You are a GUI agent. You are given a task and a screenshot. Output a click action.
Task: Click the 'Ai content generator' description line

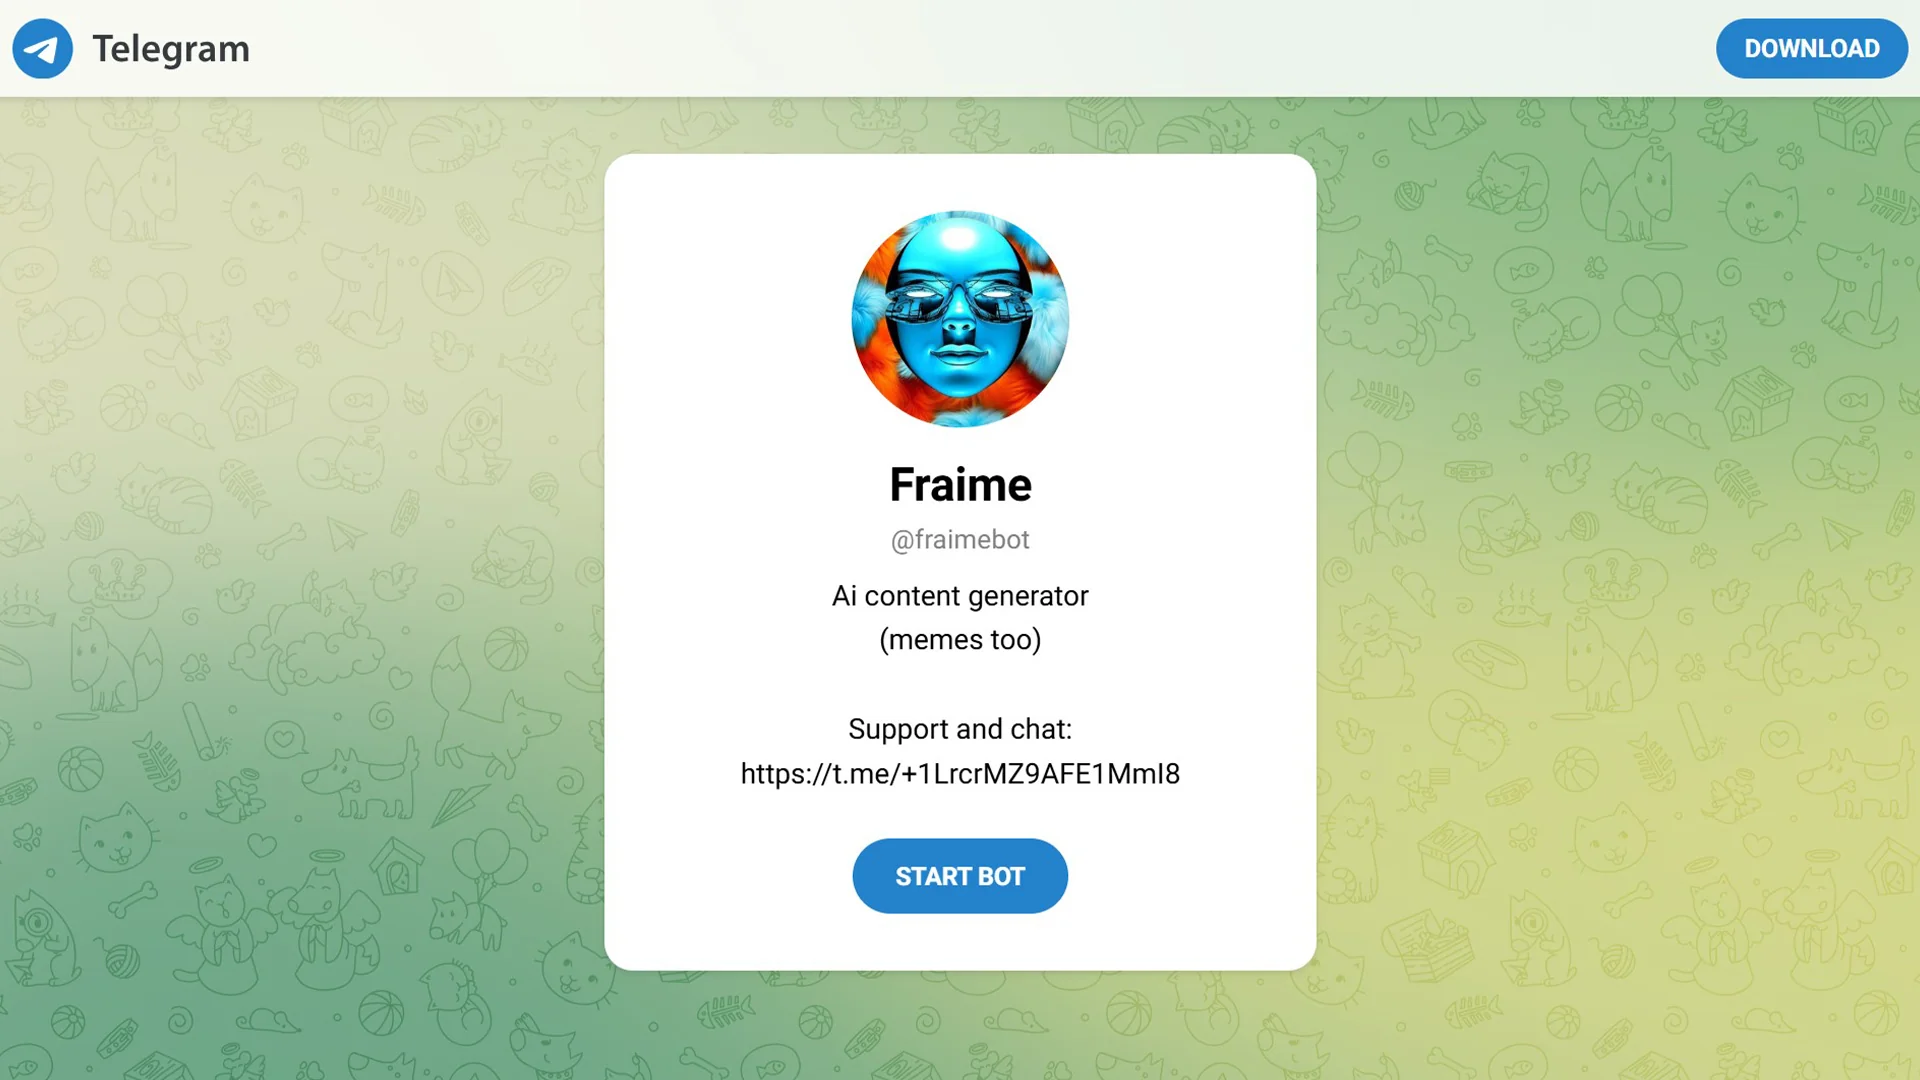click(960, 596)
